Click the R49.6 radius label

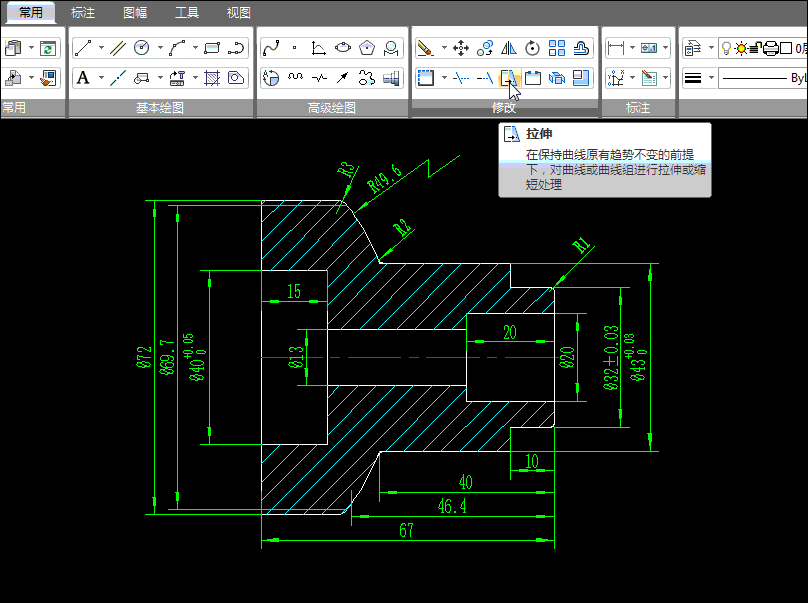(x=384, y=179)
